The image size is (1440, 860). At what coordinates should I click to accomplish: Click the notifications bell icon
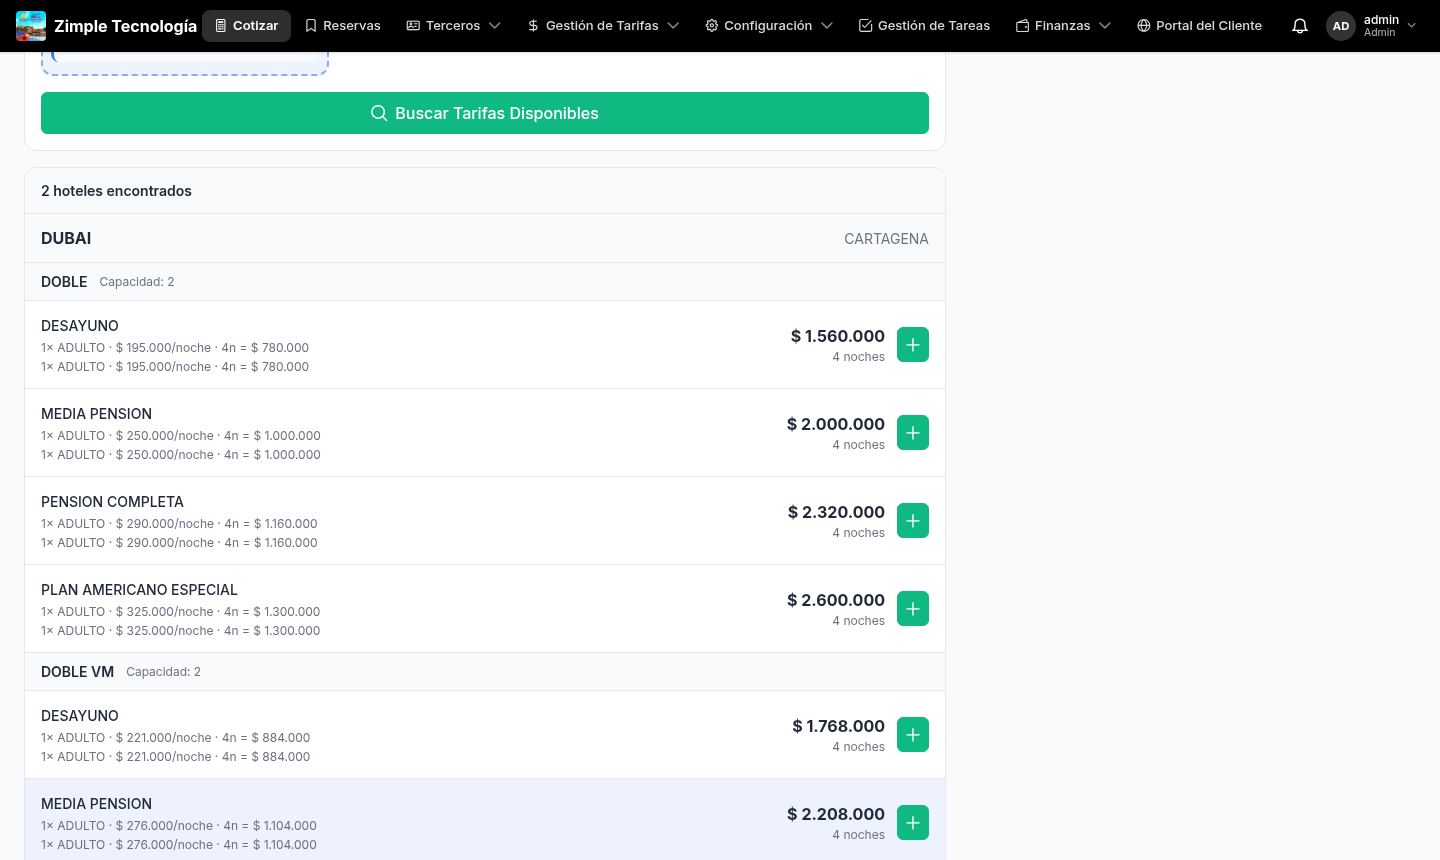(x=1299, y=26)
